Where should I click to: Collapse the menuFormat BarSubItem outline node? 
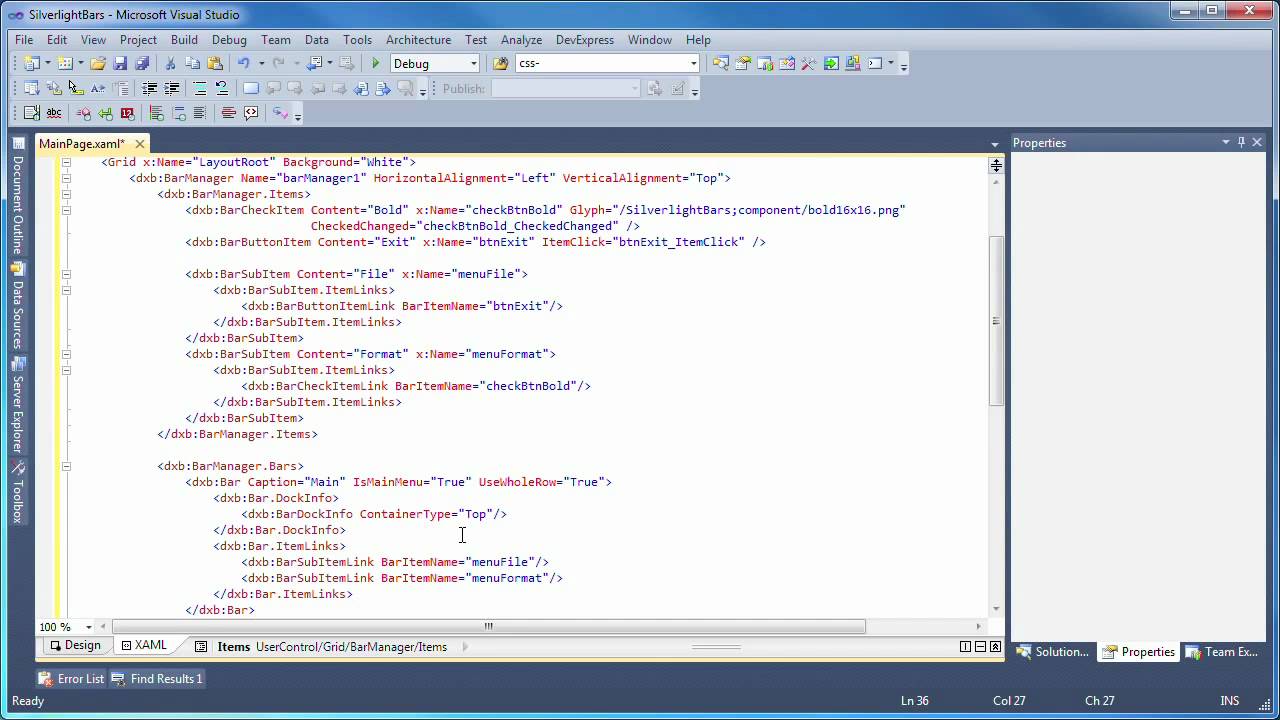coord(66,354)
